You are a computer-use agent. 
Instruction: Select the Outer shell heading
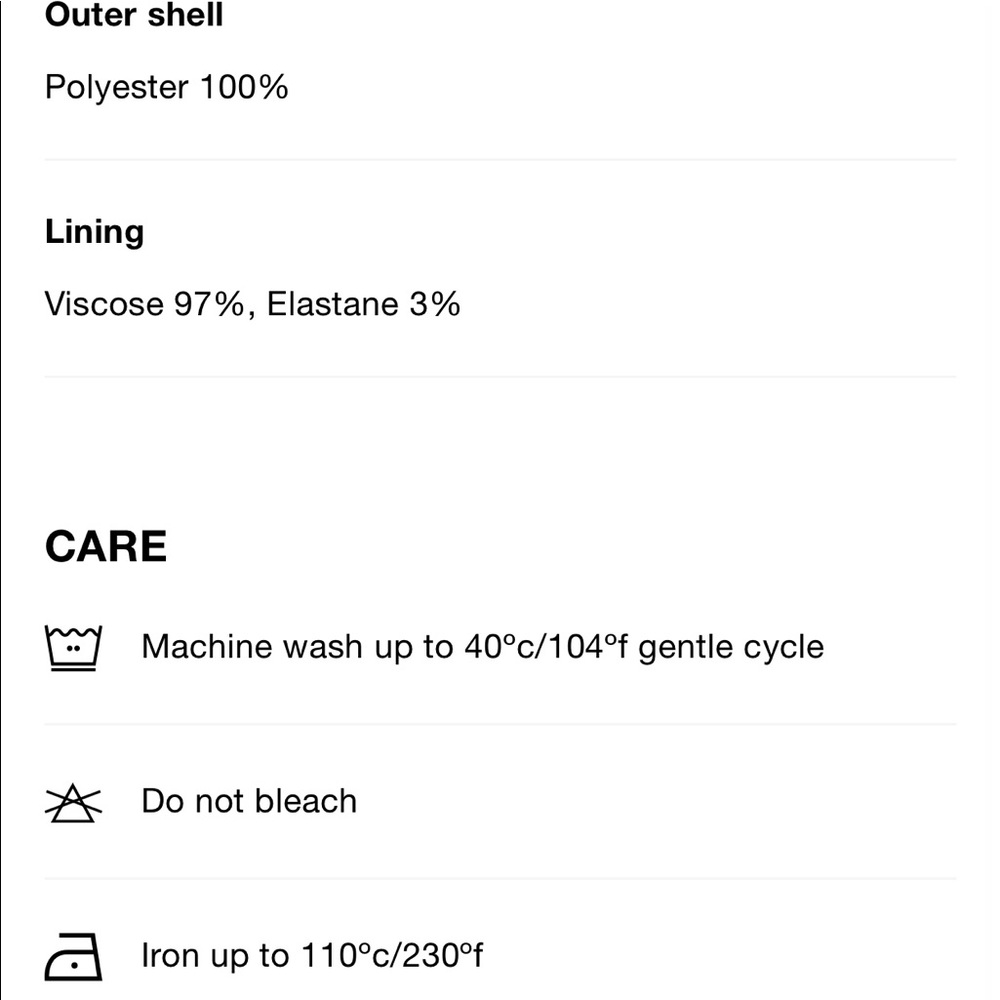tap(134, 14)
